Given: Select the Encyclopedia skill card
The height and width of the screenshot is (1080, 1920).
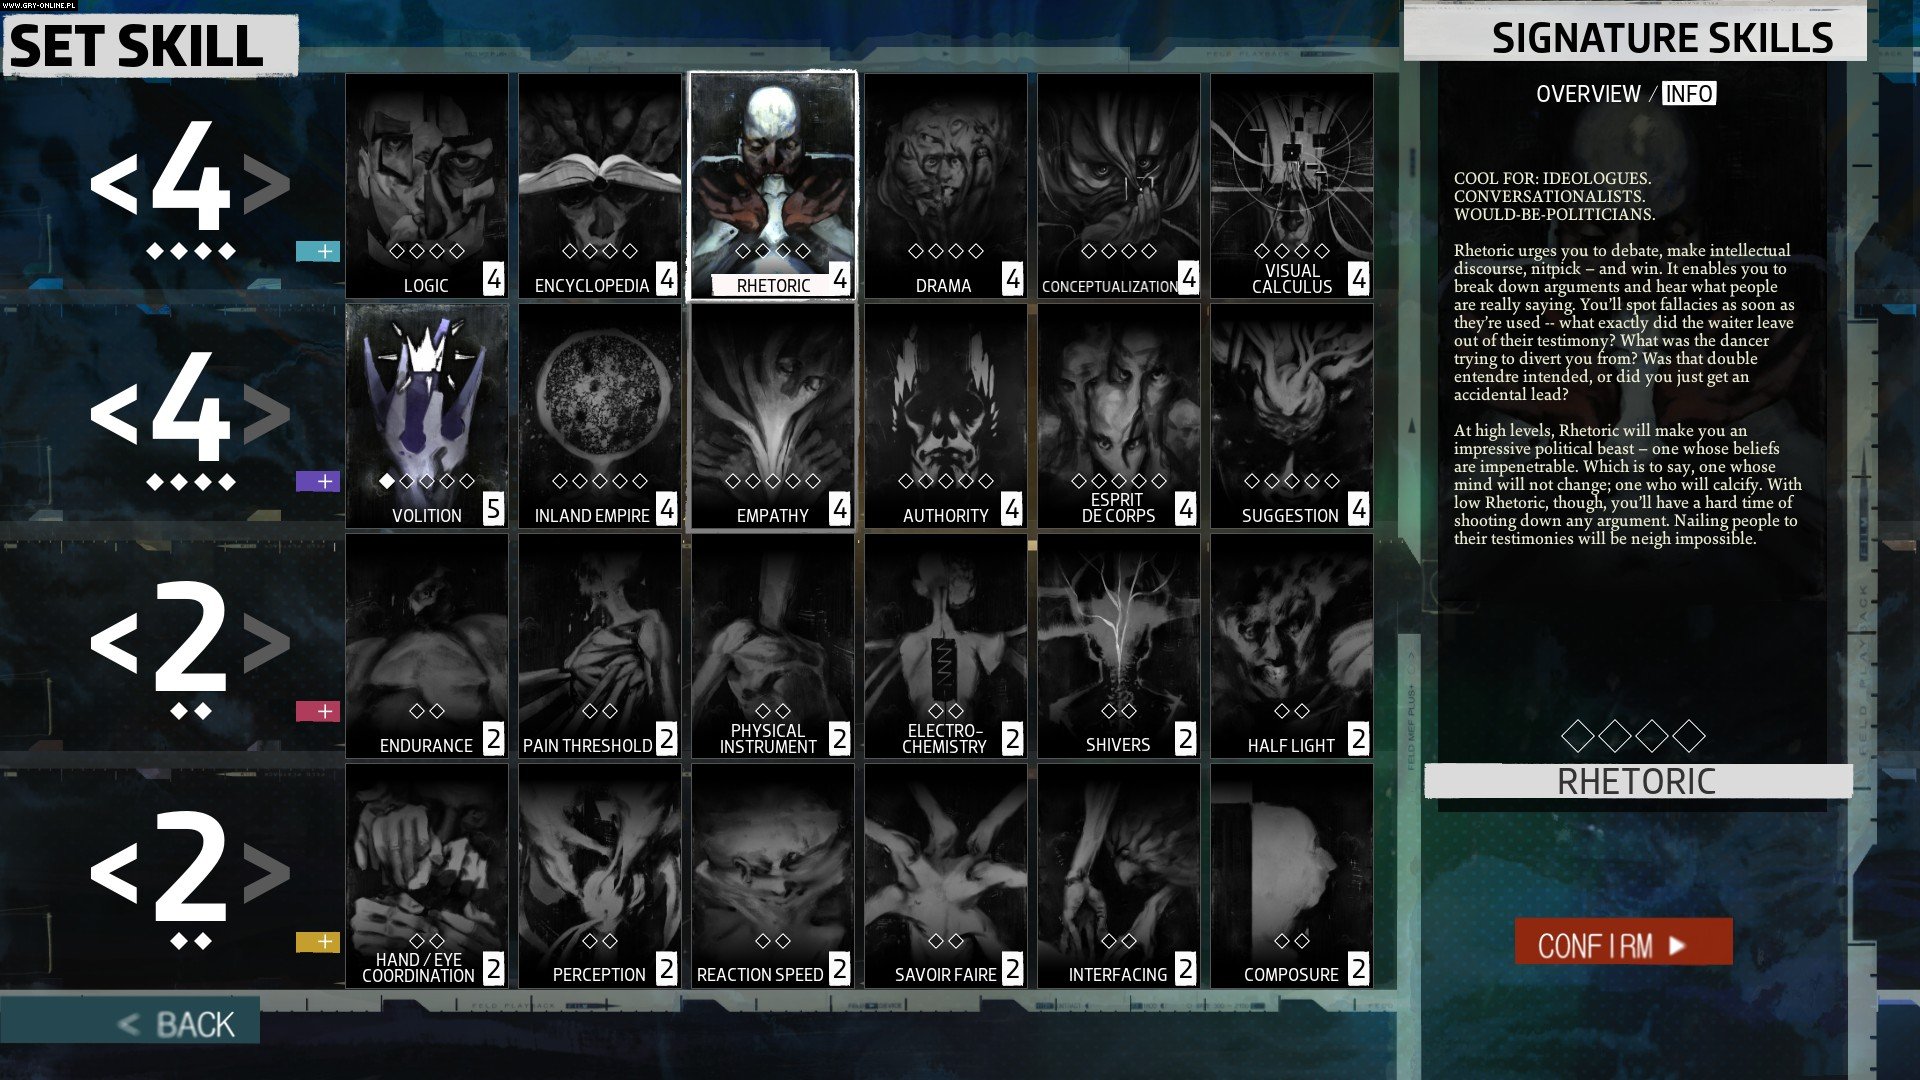Looking at the screenshot, I should pos(600,186).
